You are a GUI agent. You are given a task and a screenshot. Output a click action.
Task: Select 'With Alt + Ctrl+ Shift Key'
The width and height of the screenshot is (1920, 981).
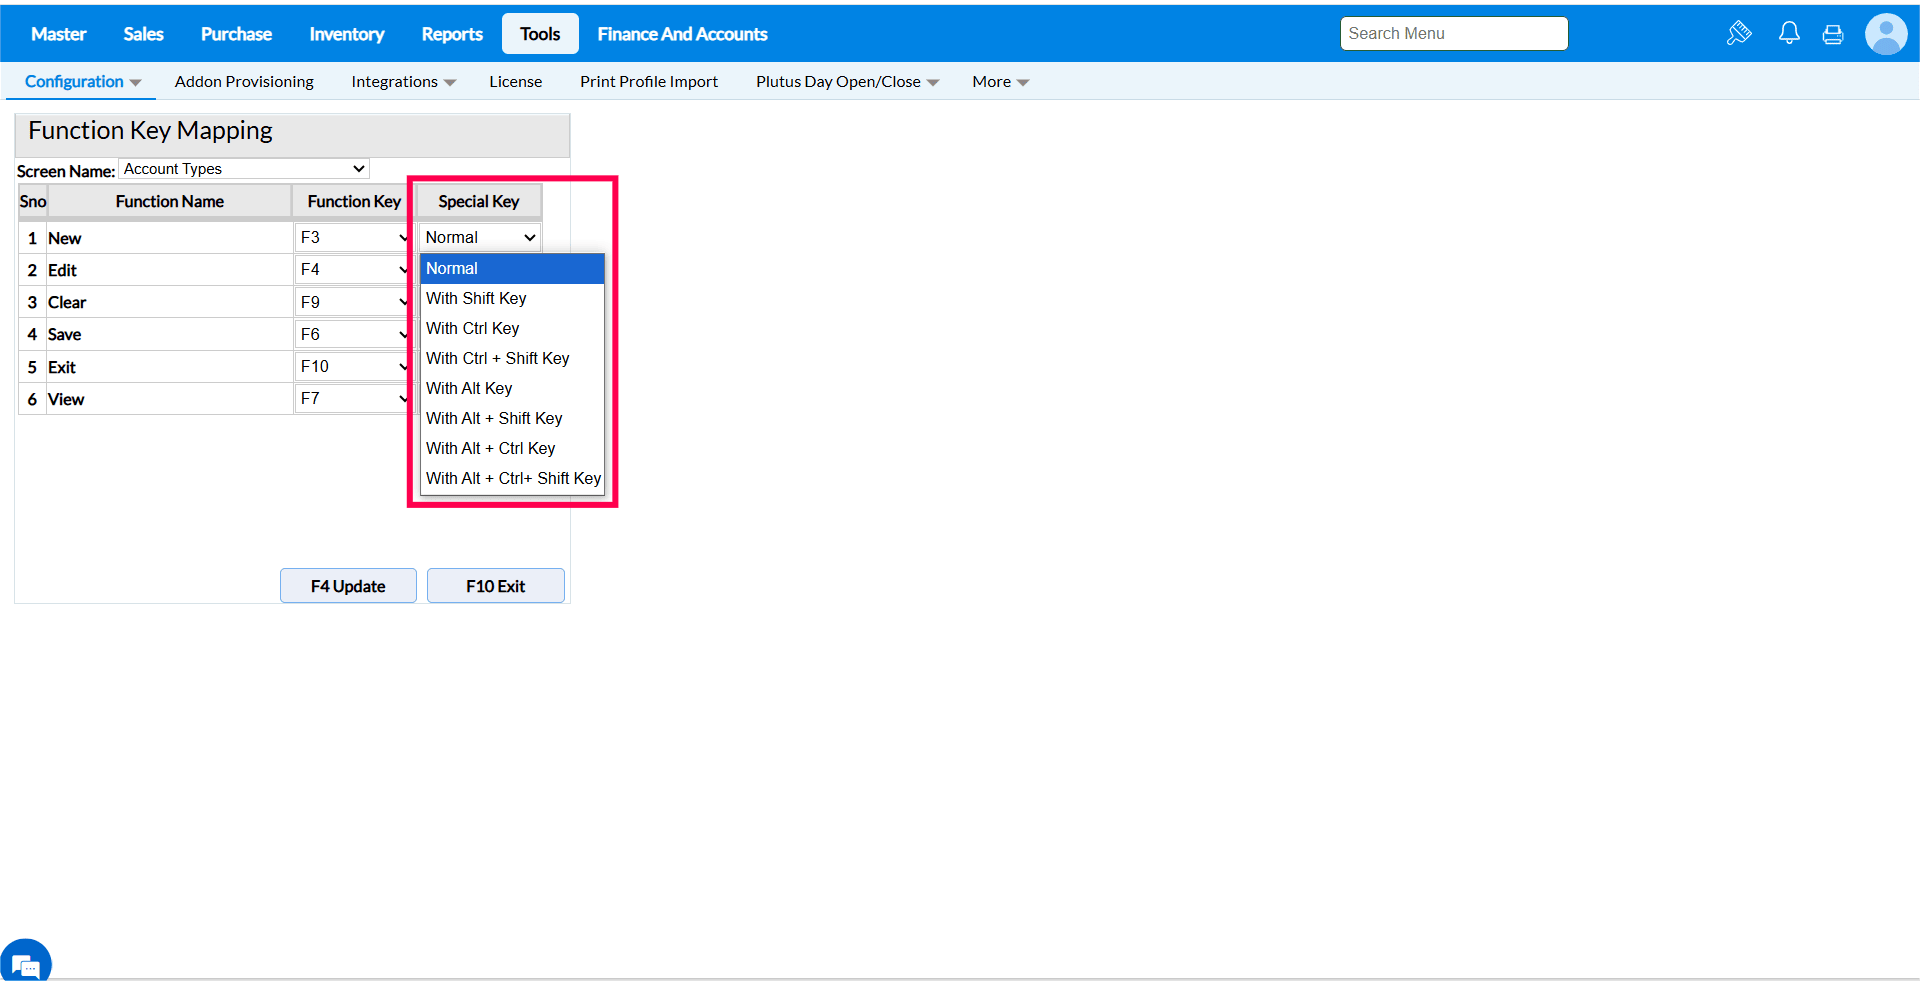coord(512,478)
